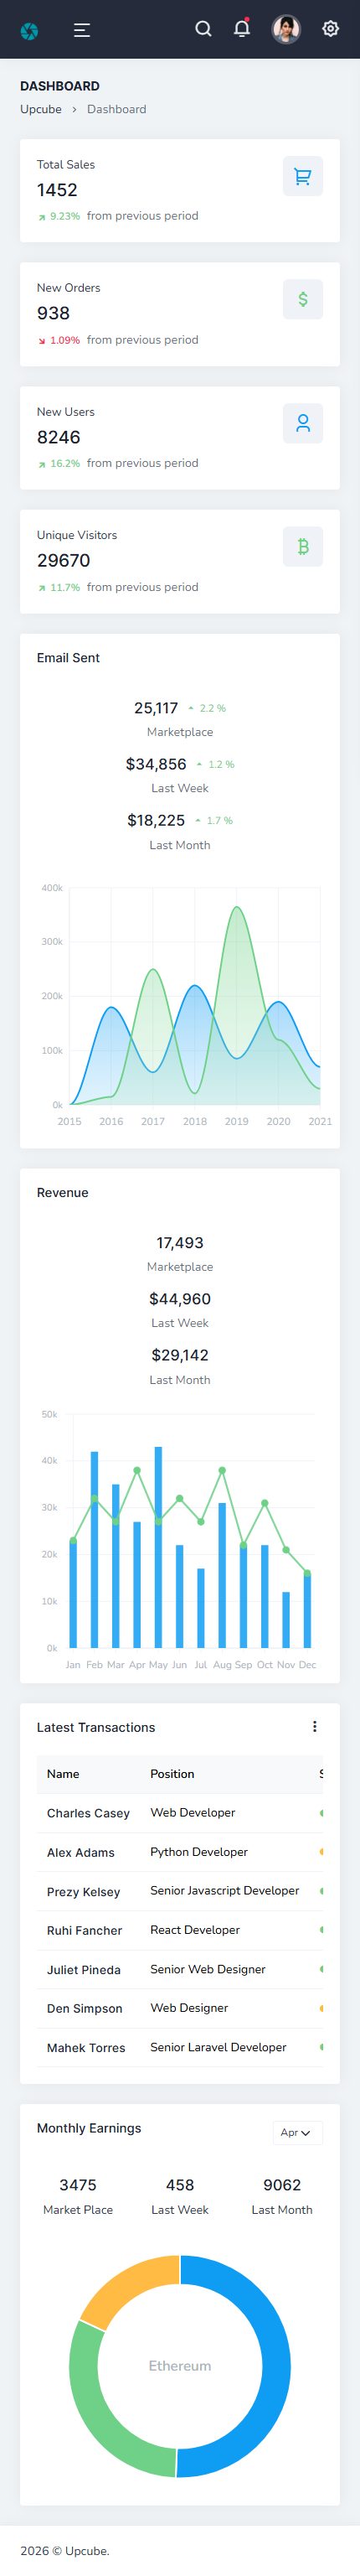The image size is (360, 2576).
Task: Click the Revenue card title
Action: [x=62, y=1192]
